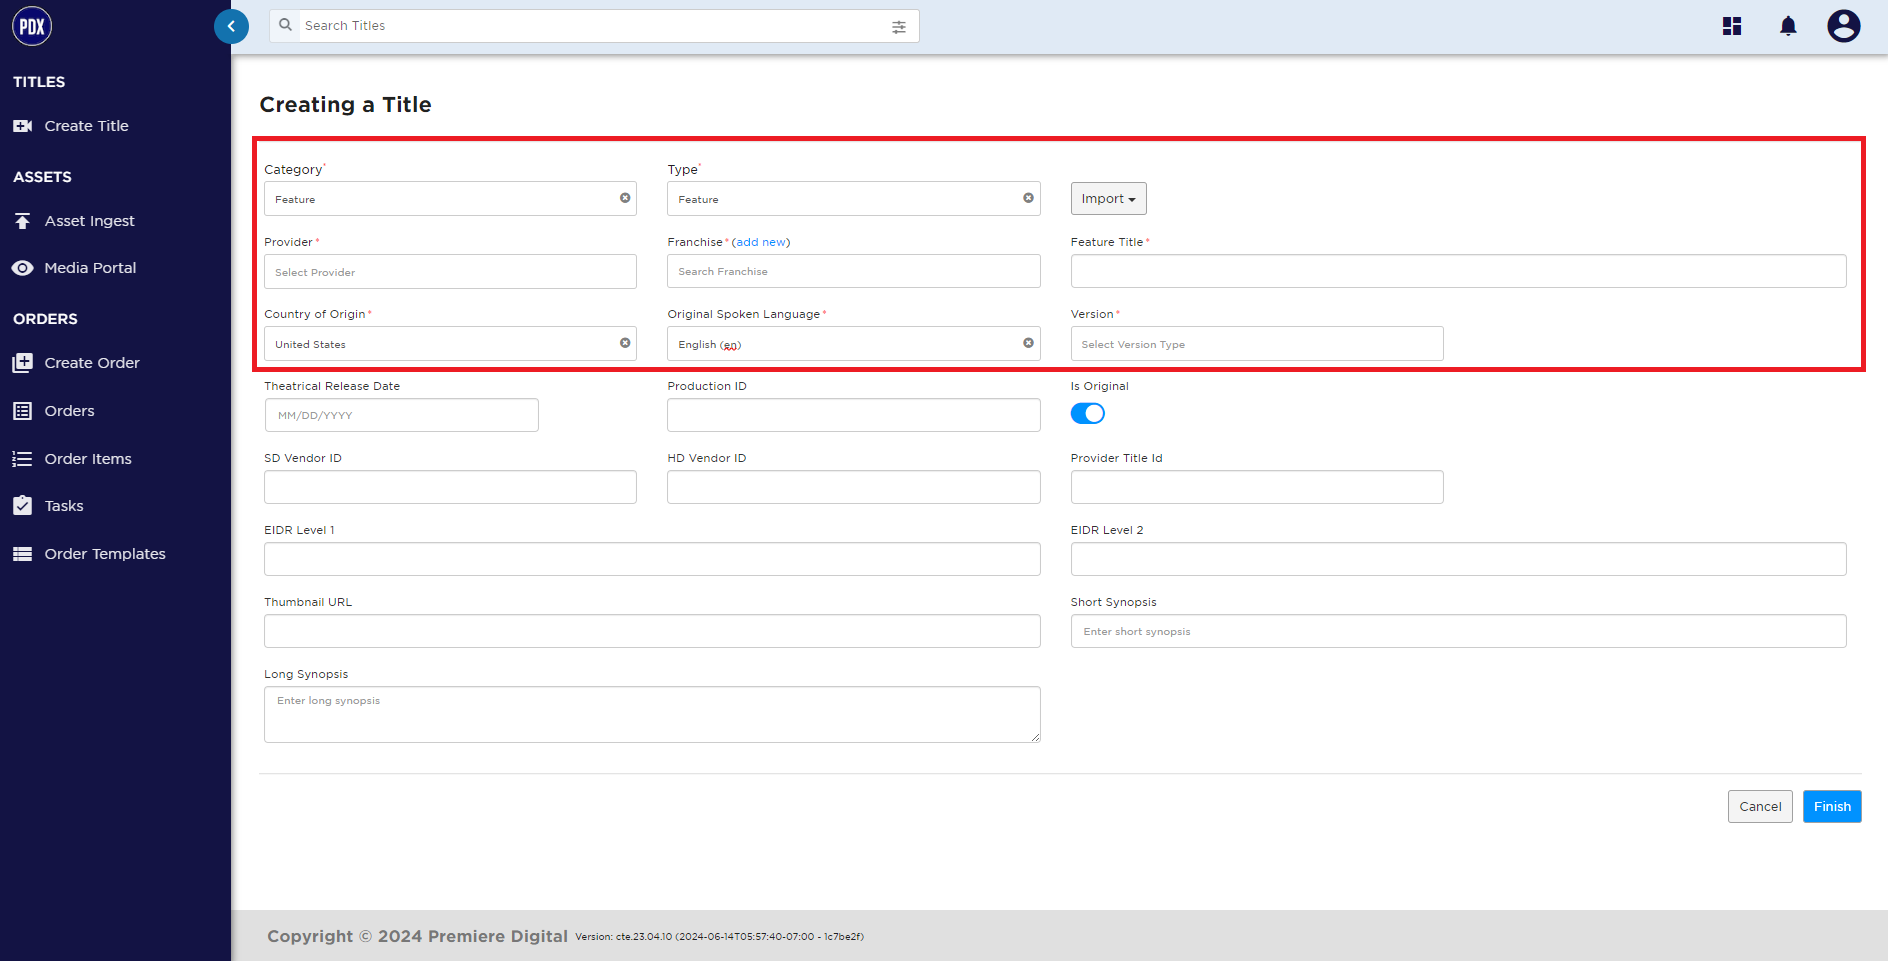Click the Tasks clipboard icon
1888x961 pixels.
(22, 506)
